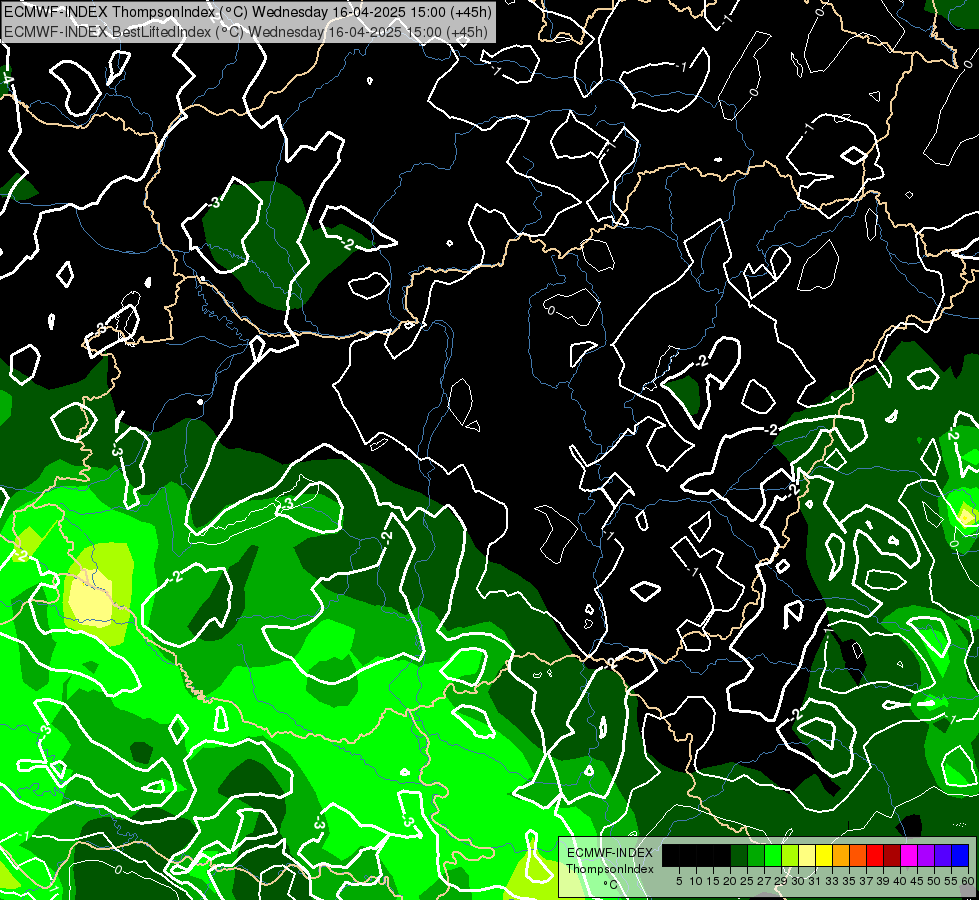Click legend scale value 55
979x900 pixels.
pos(951,881)
